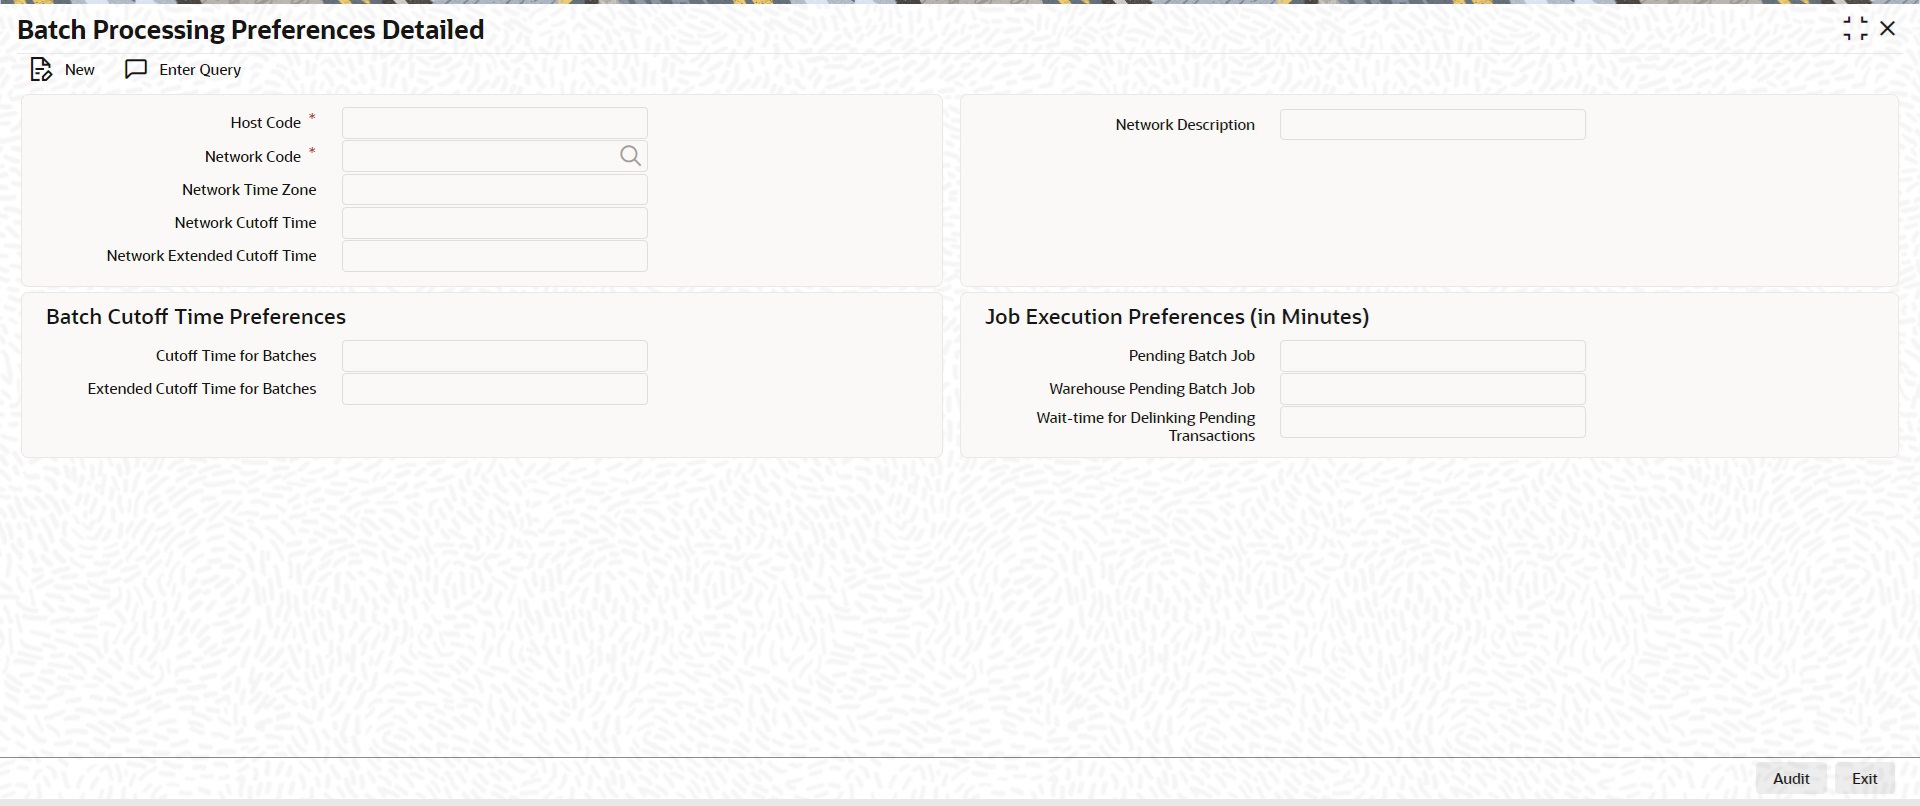This screenshot has height=806, width=1920.
Task: Focus the Pending Batch Job field
Action: 1433,356
